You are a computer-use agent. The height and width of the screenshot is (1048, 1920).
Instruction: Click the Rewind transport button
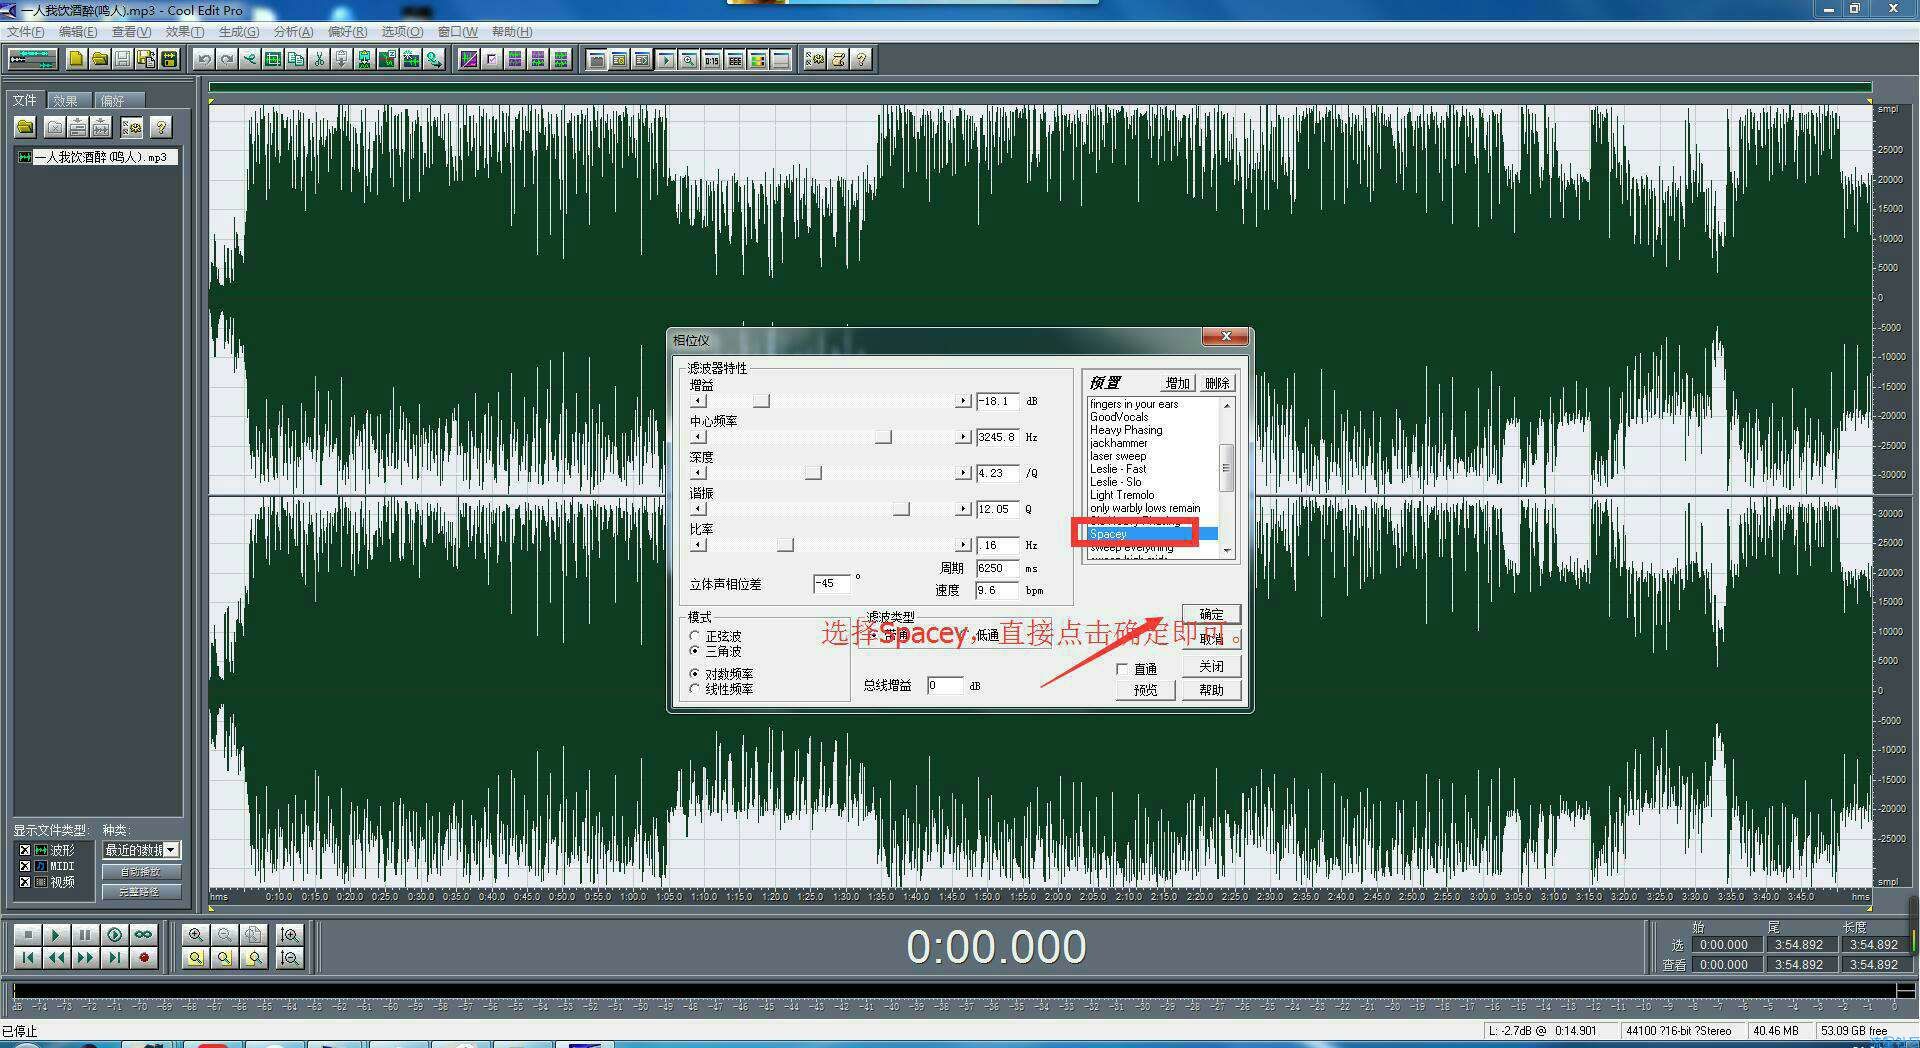point(56,958)
